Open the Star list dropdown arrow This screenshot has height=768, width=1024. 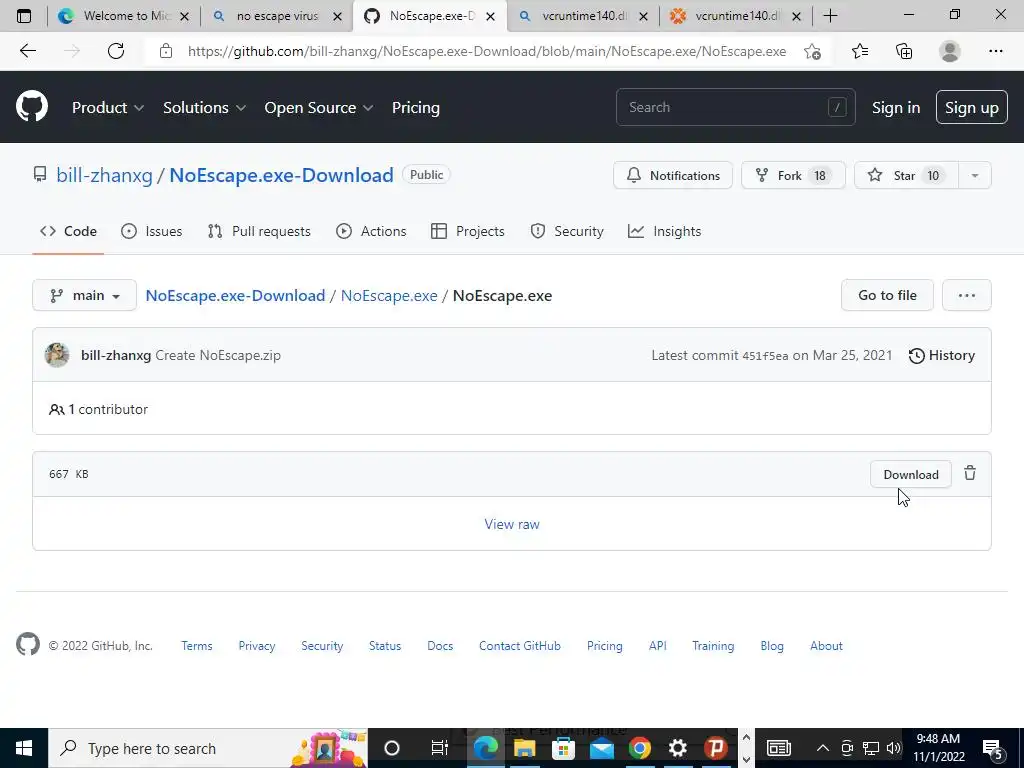974,175
